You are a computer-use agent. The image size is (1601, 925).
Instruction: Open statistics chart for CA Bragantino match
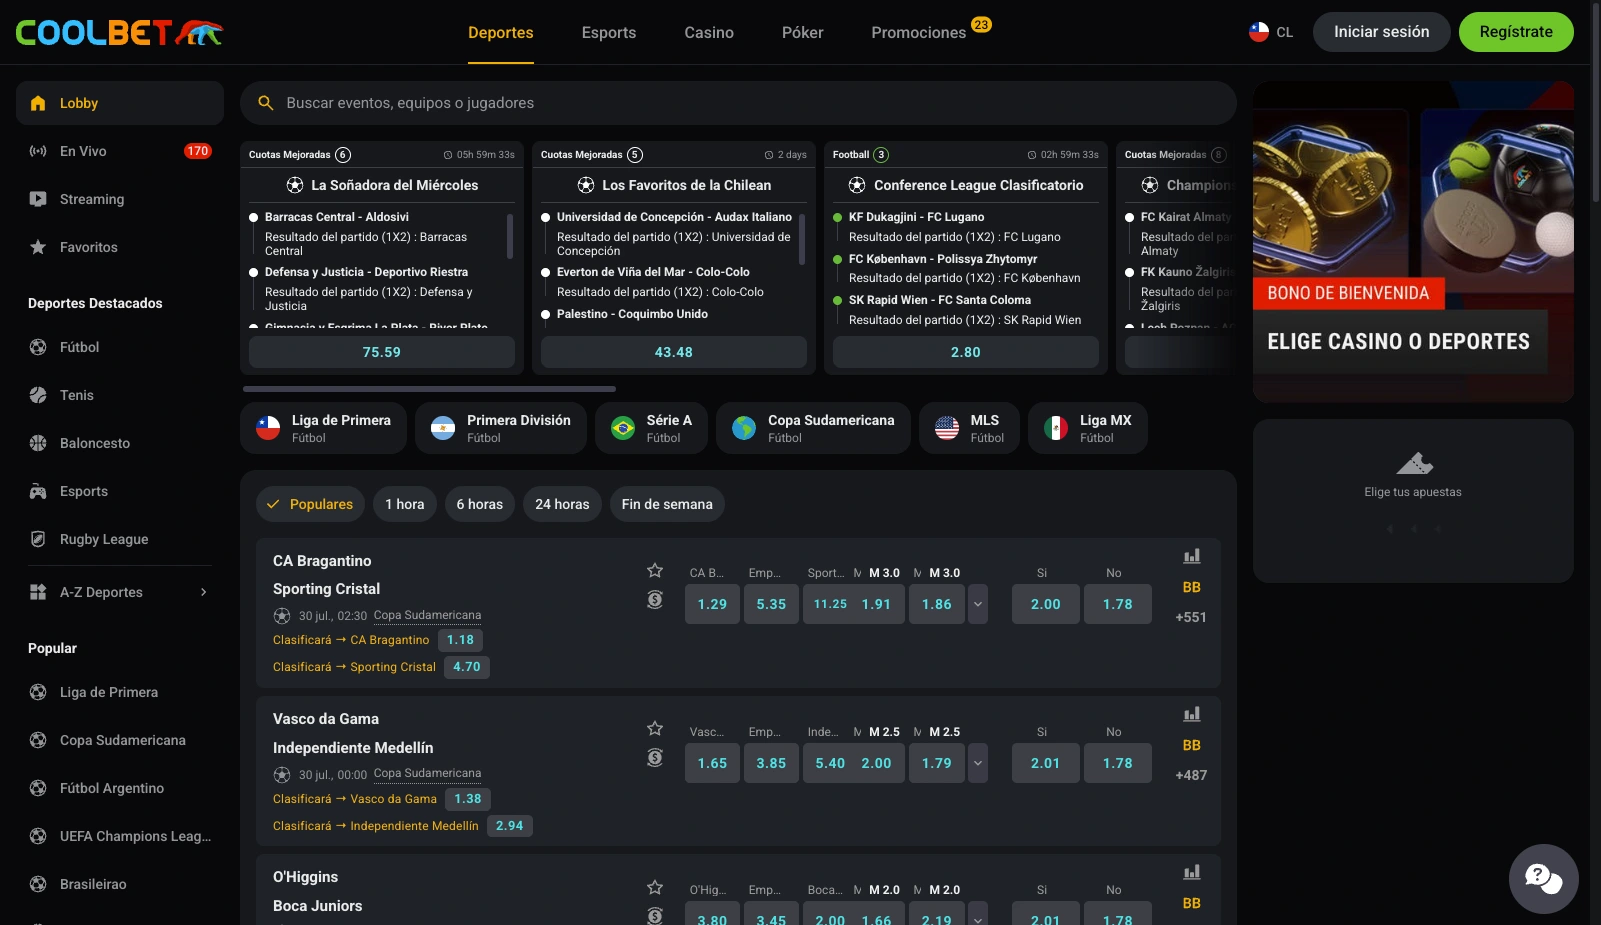click(x=1191, y=556)
